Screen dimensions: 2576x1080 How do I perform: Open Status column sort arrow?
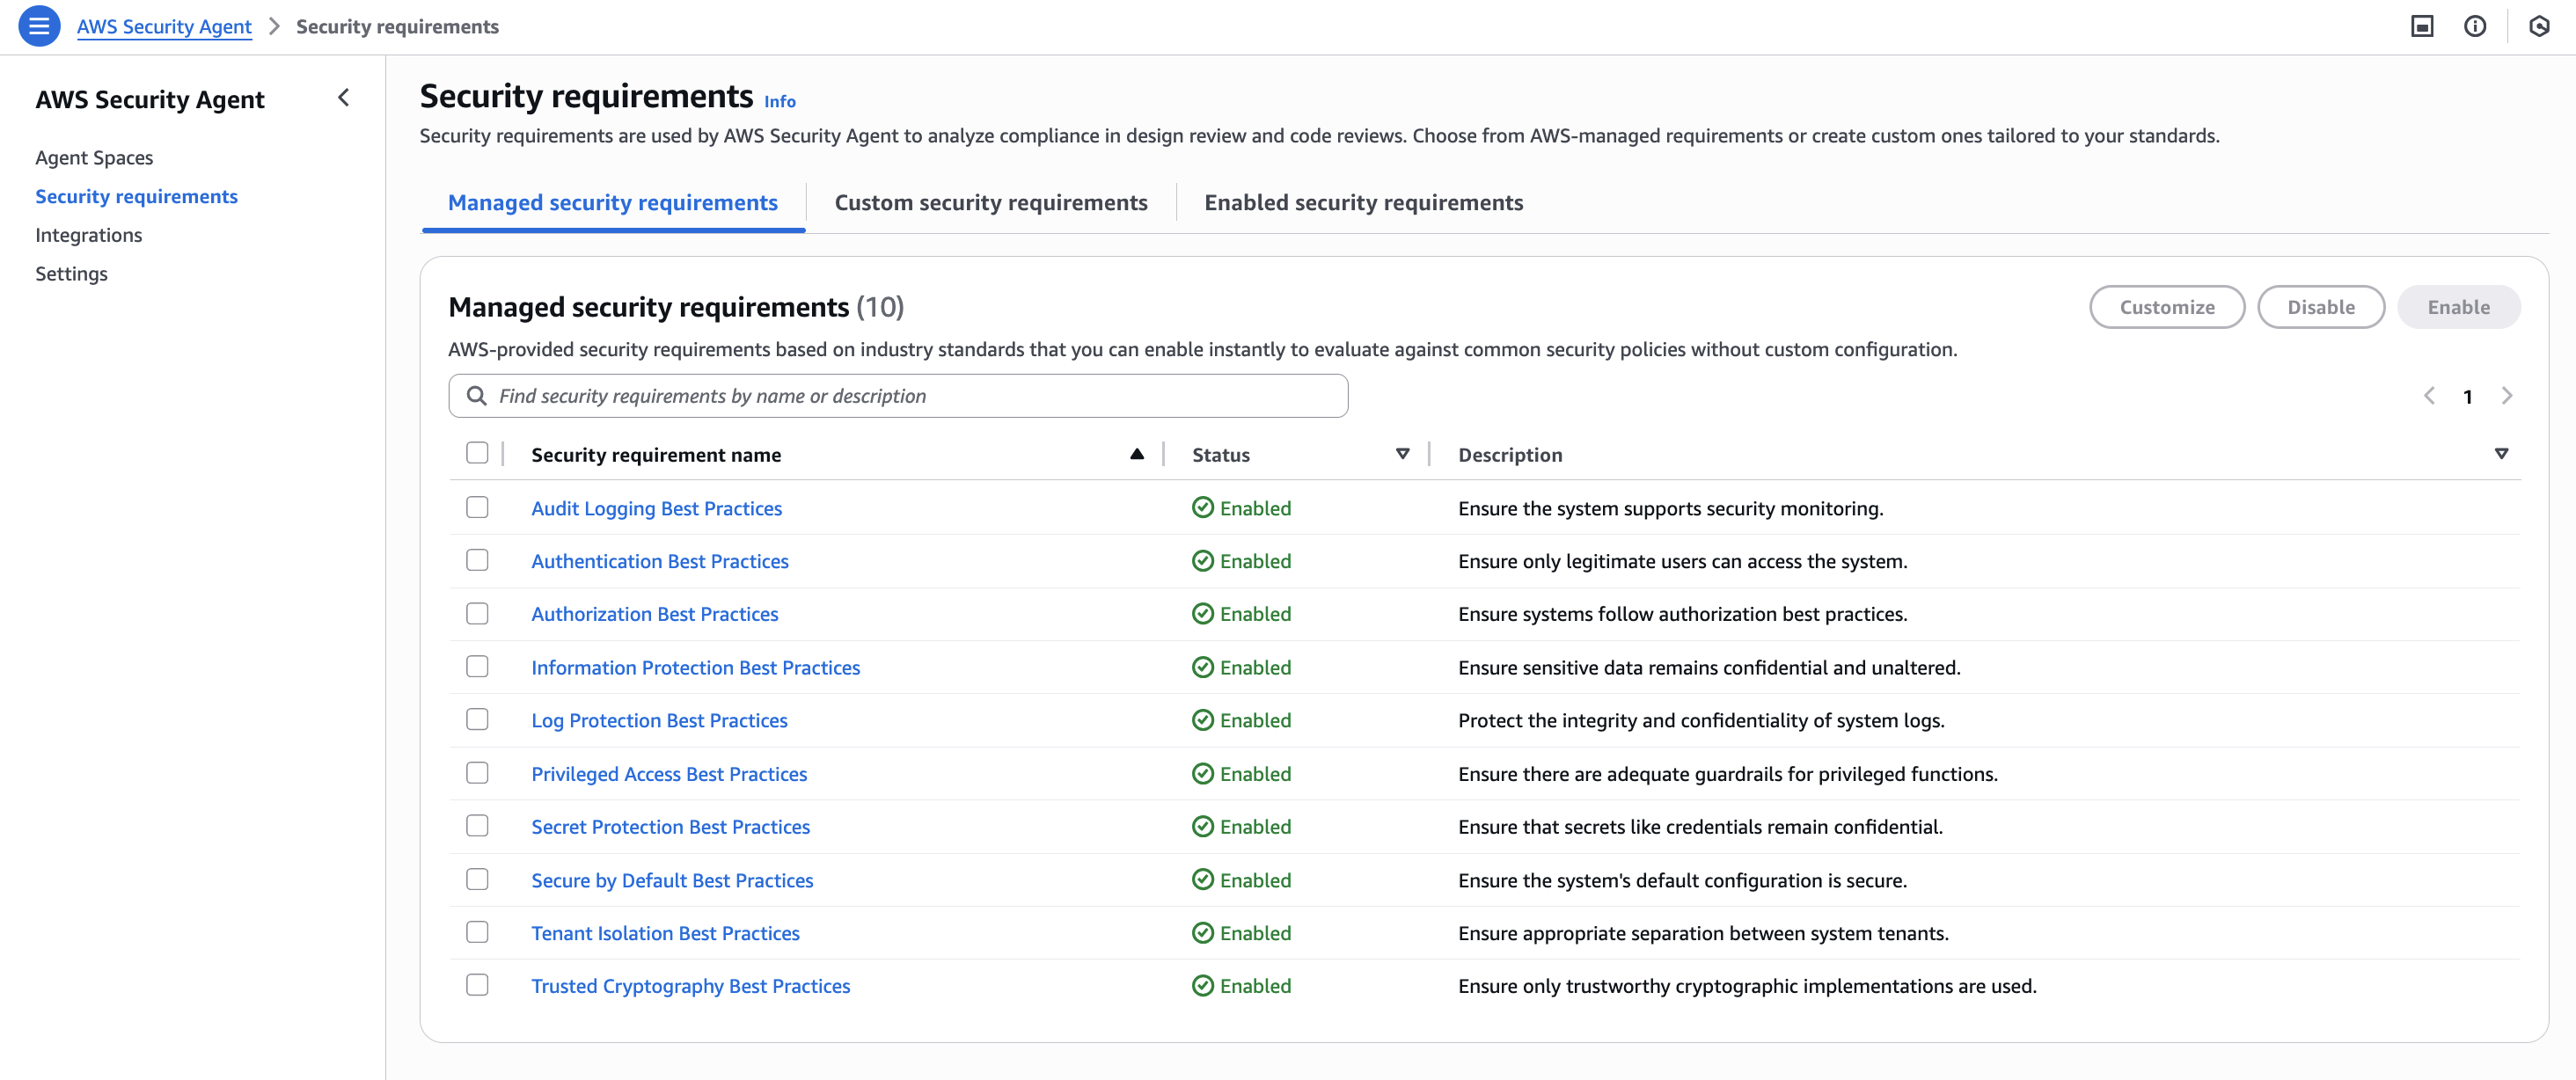tap(1402, 454)
